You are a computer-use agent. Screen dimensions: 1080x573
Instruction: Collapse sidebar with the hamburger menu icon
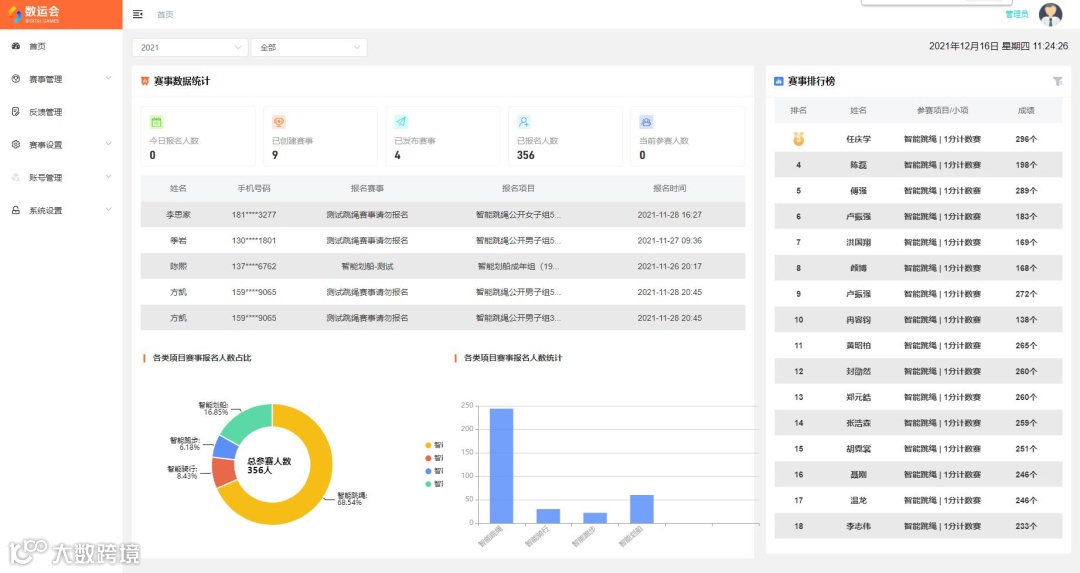point(138,14)
